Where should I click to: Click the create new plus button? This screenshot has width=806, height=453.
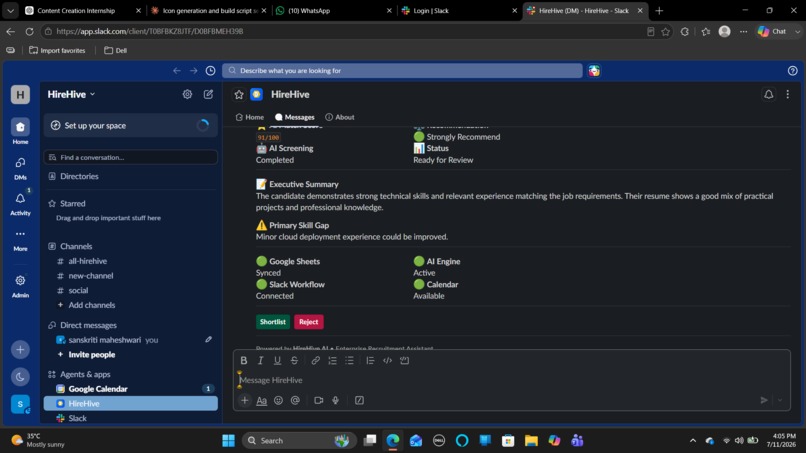pos(20,350)
